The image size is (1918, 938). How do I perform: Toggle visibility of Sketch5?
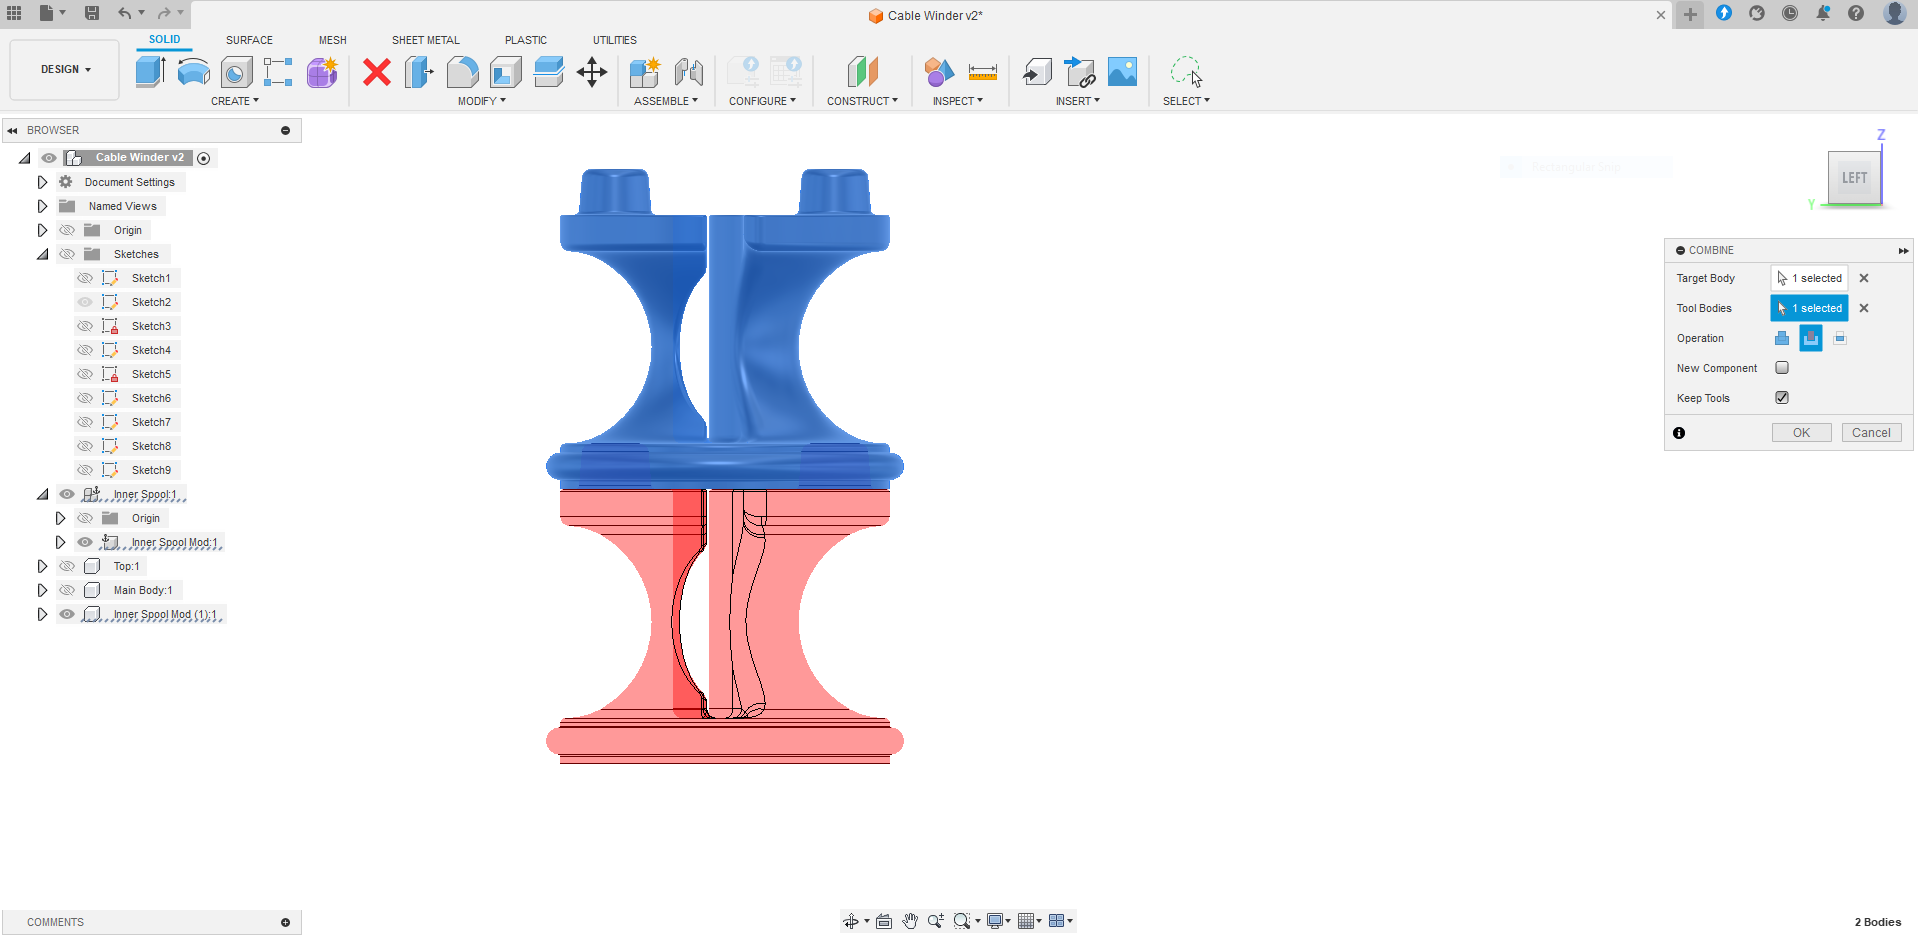pos(85,374)
